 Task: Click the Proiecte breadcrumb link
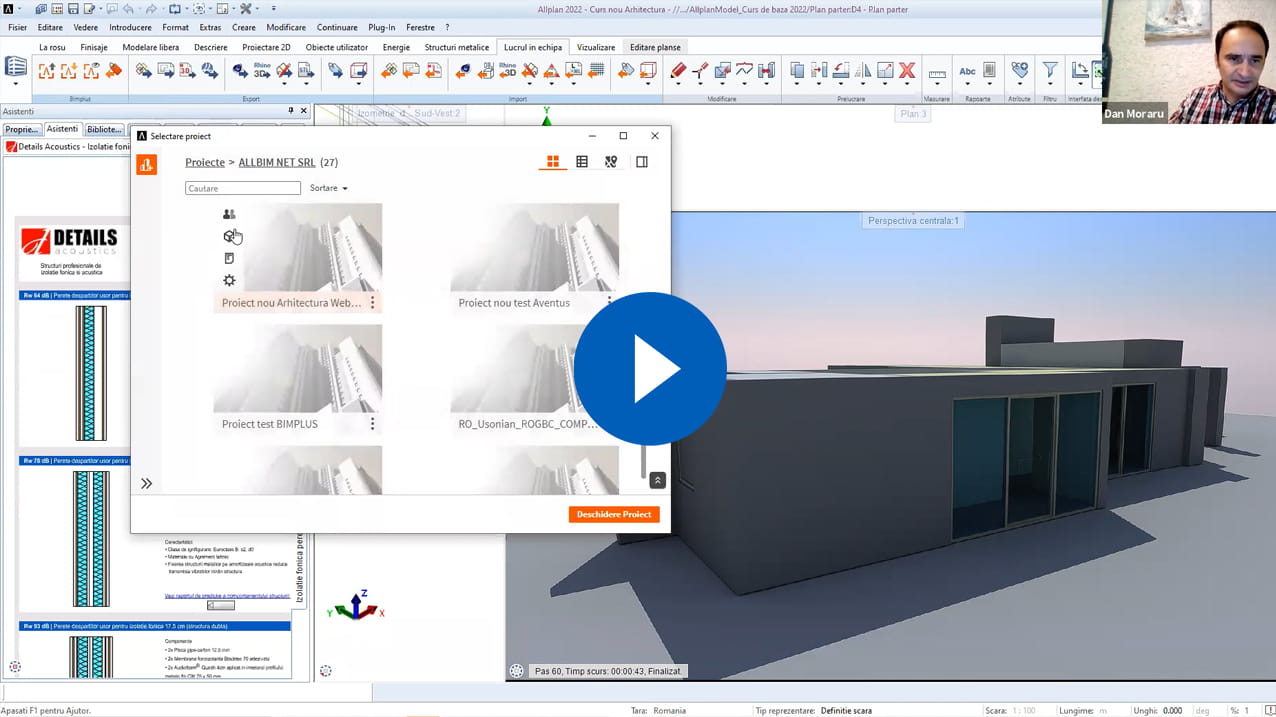(x=205, y=162)
